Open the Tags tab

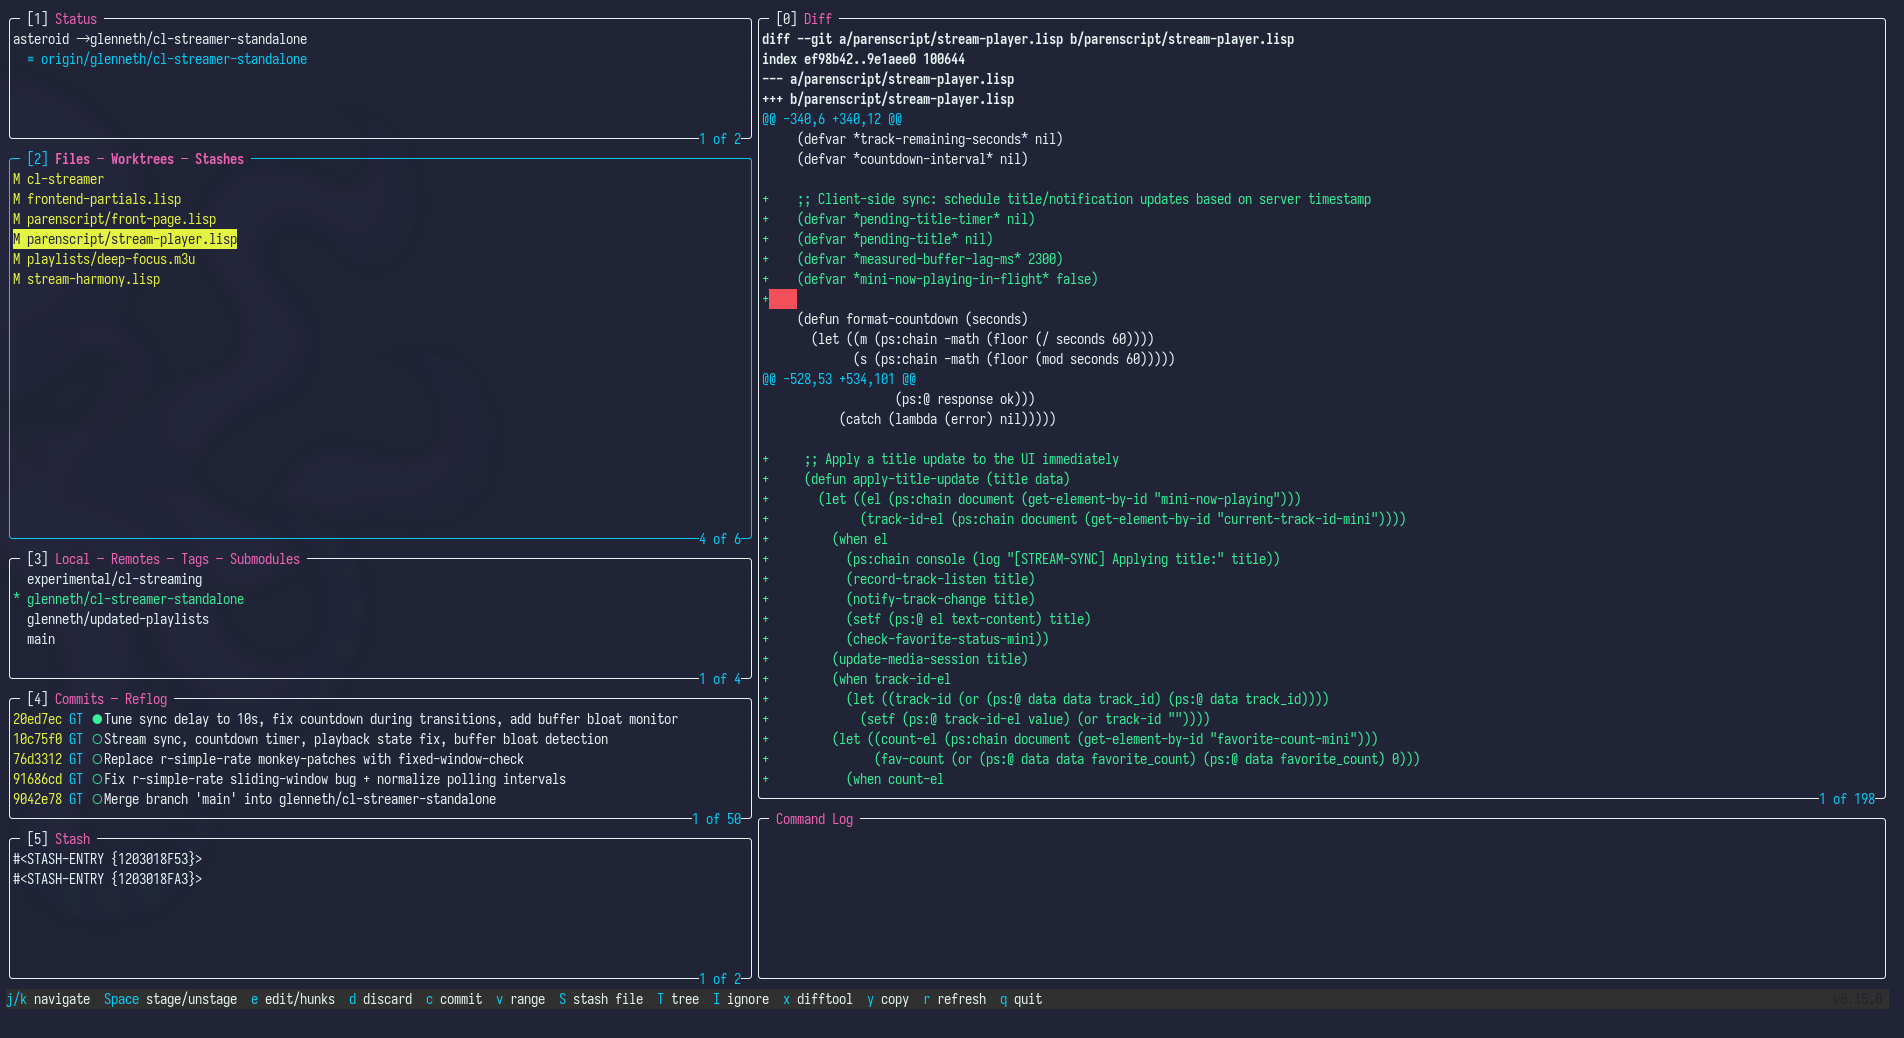[x=195, y=559]
